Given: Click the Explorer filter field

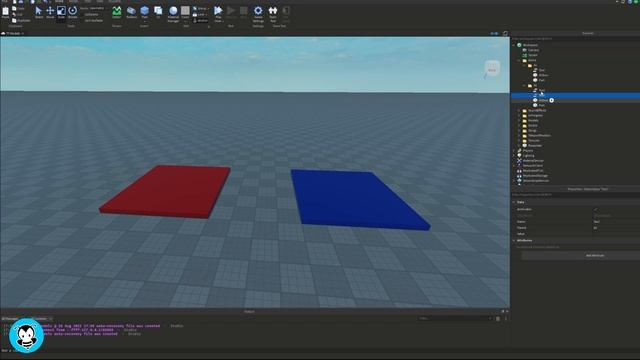Looking at the screenshot, I should click(576, 39).
